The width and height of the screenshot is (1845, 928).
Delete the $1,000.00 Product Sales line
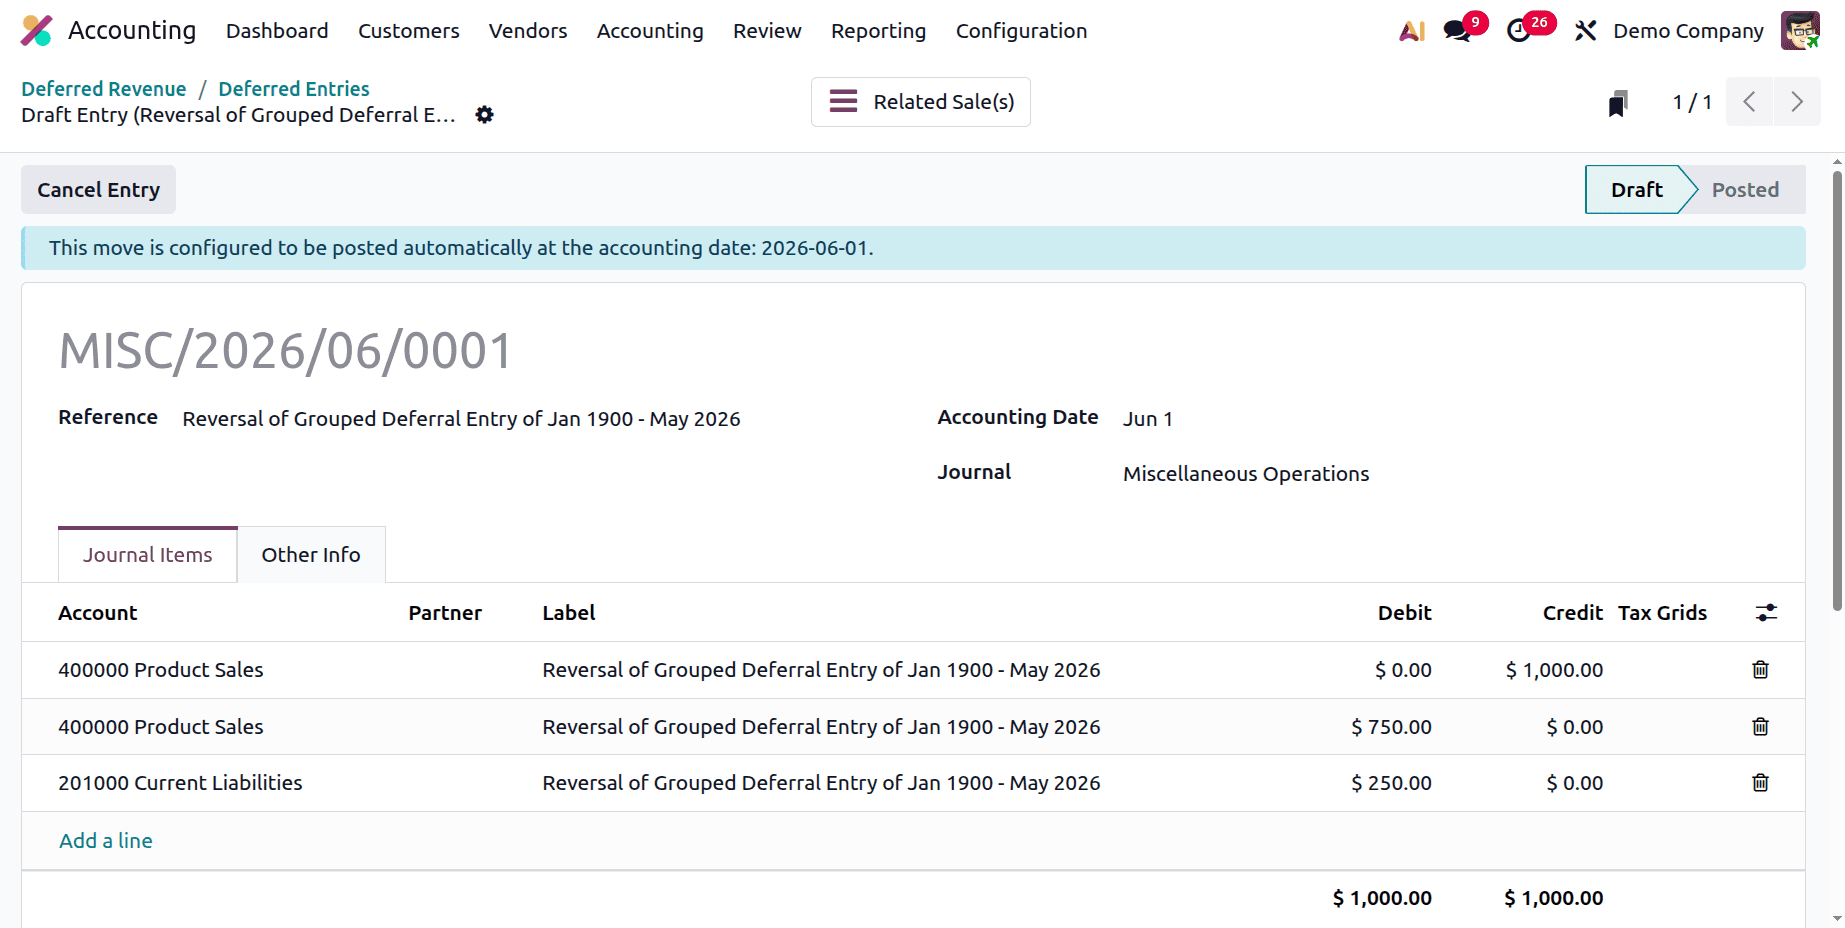coord(1760,670)
